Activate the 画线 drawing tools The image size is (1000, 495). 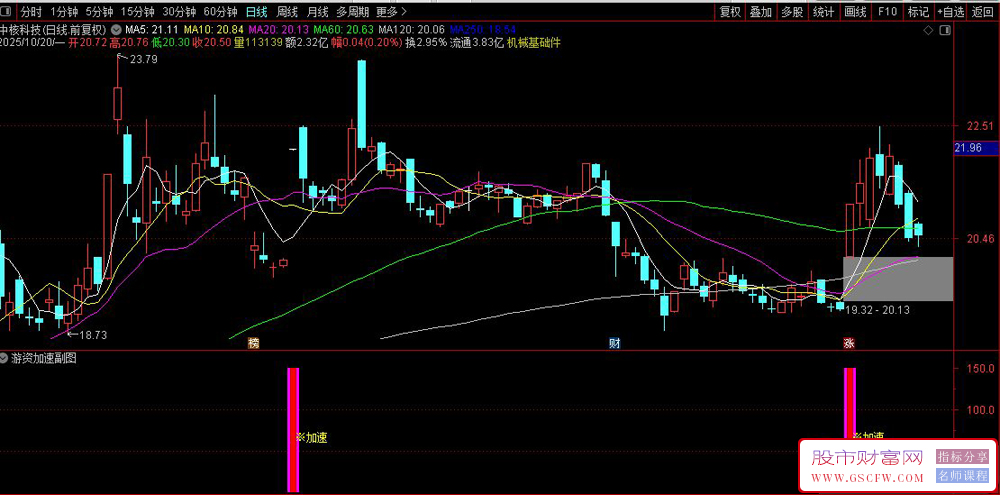(855, 11)
